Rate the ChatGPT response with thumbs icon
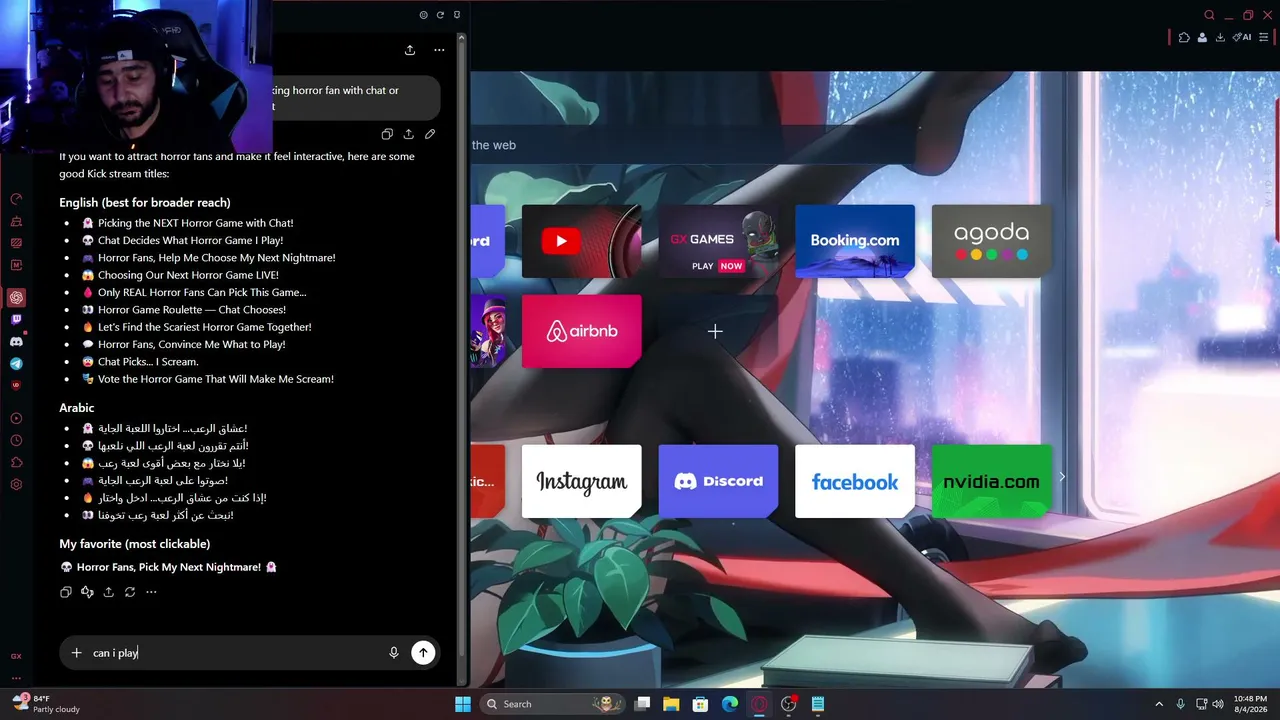Screen dimensions: 1280x720 click(87, 592)
